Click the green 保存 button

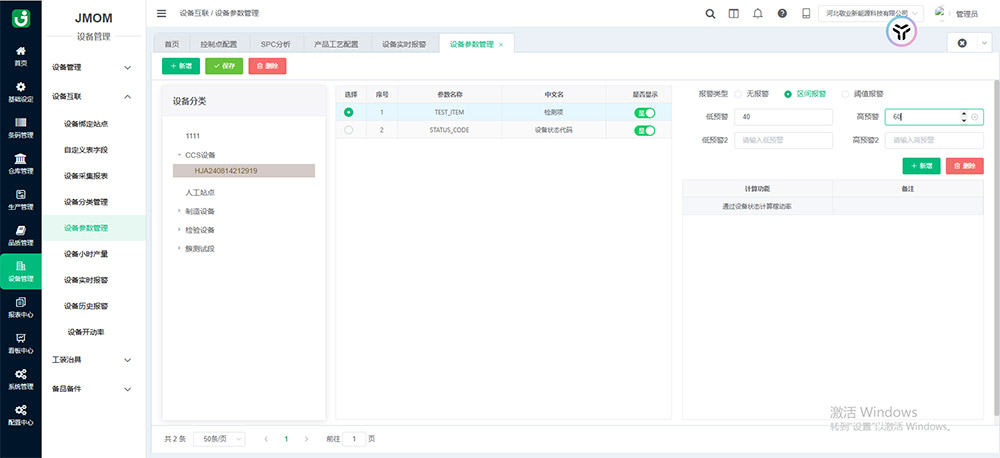click(223, 65)
